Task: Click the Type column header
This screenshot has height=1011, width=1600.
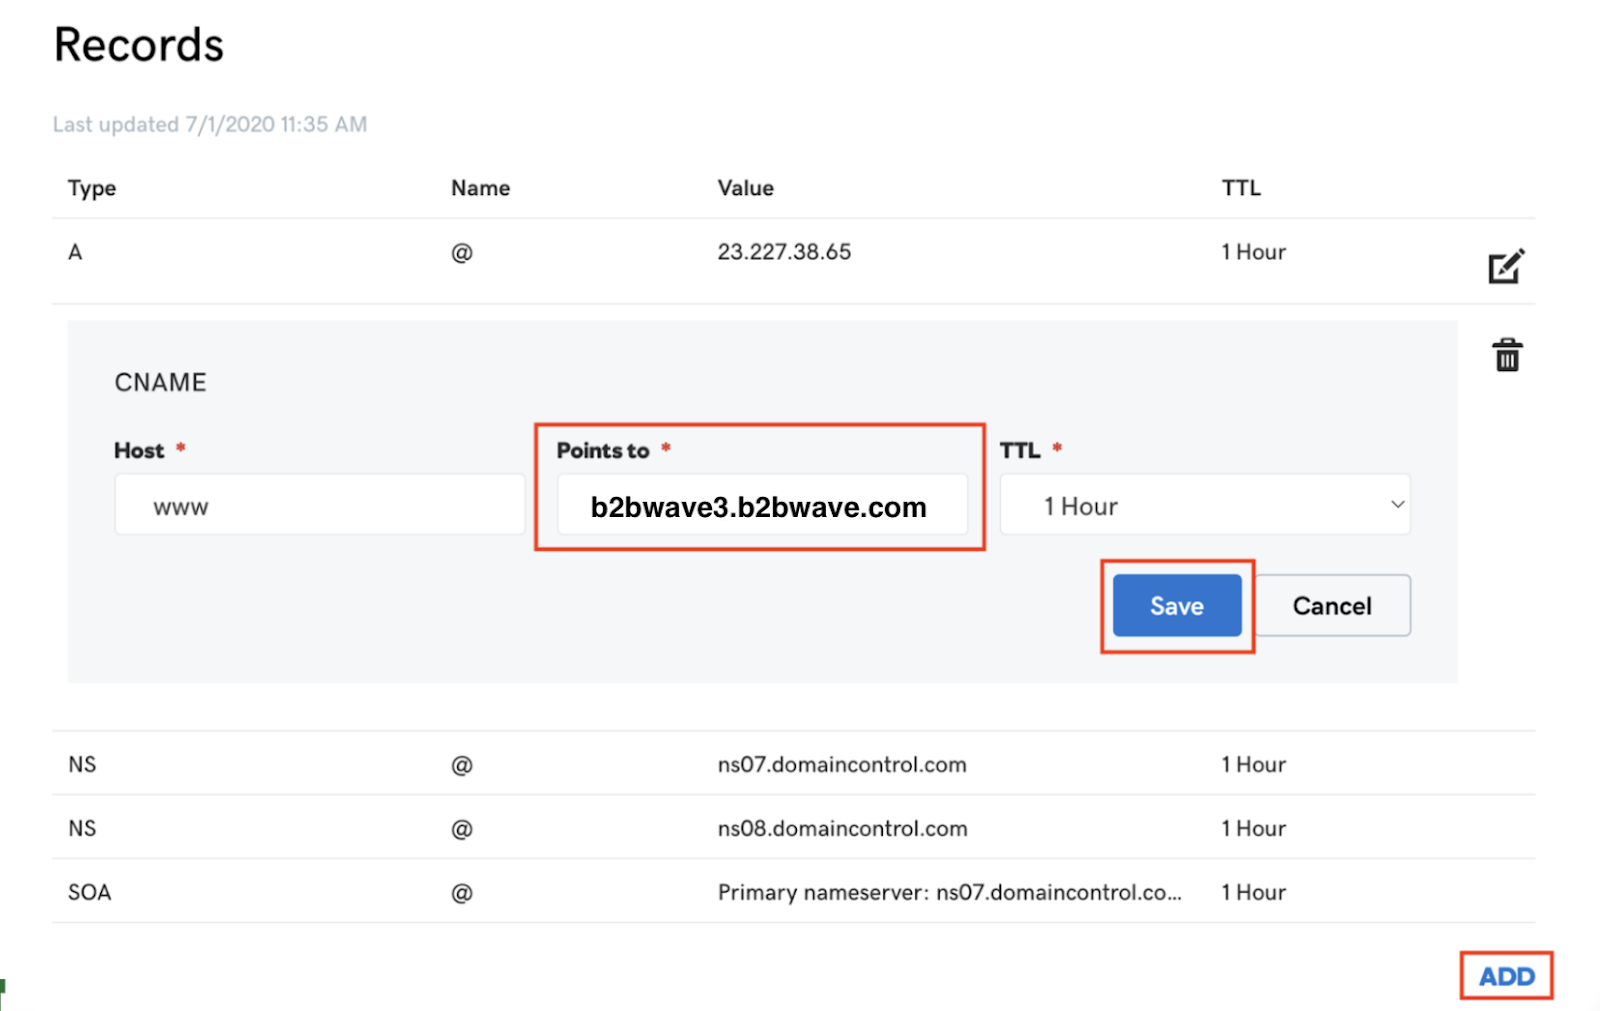Action: click(x=92, y=188)
